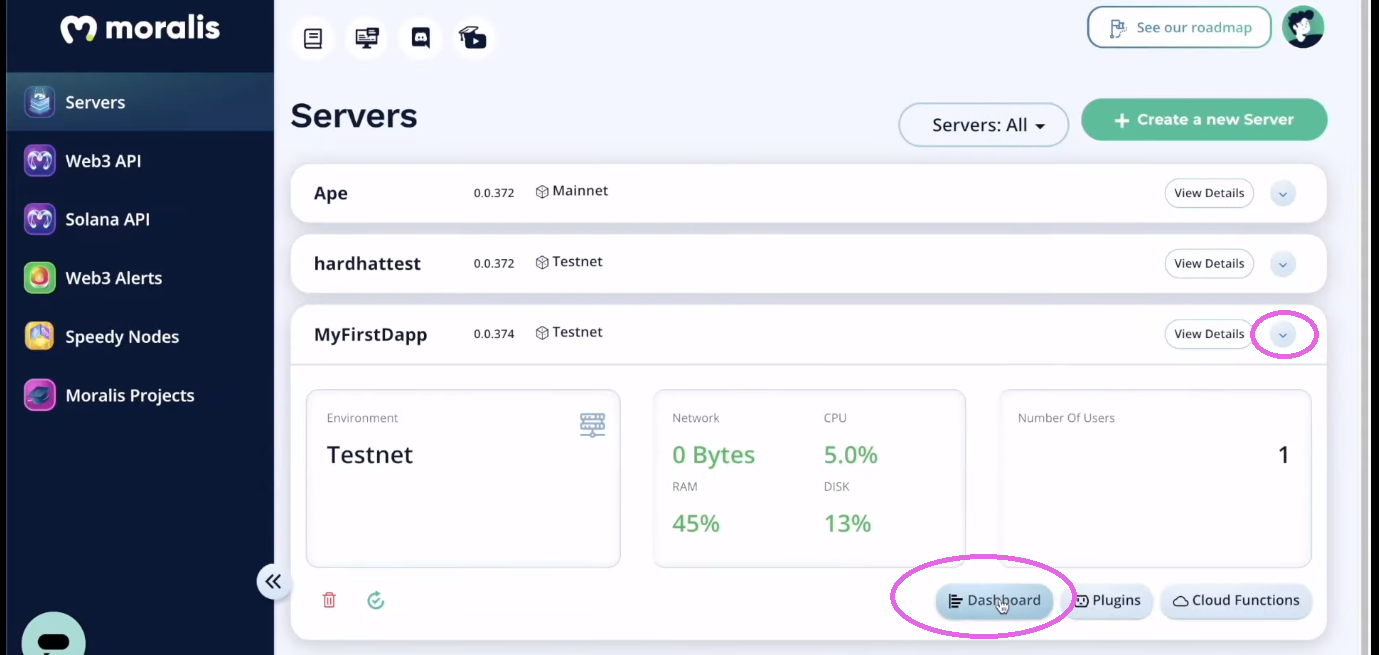Collapse the MyFirstDapp server row chevron
This screenshot has height=655, width=1379.
[1283, 335]
